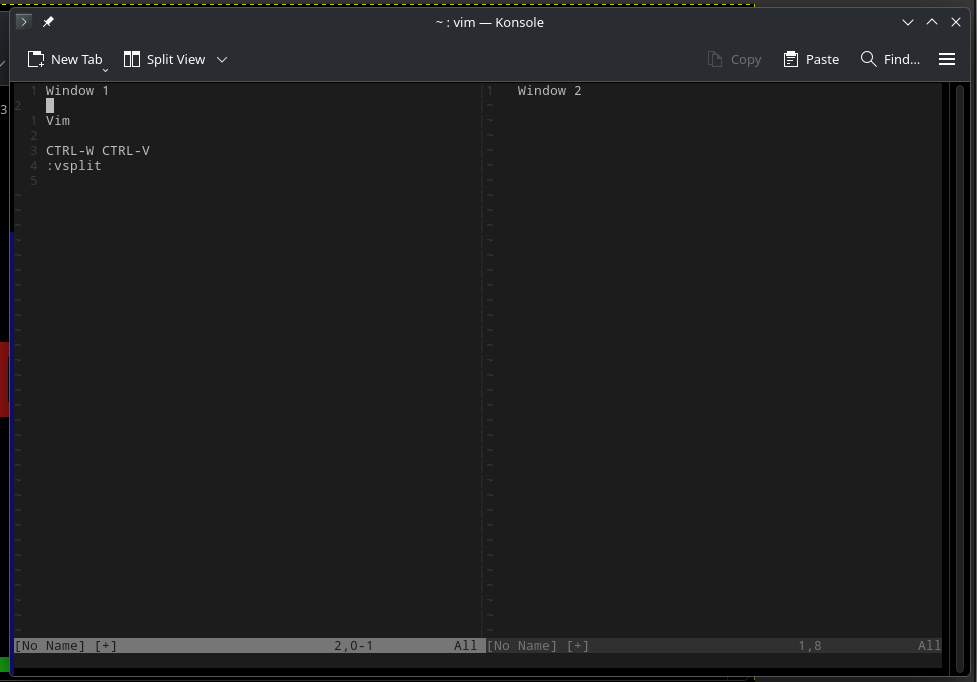Minimize the Konsole window
Screen dimensions: 977x682
point(908,22)
